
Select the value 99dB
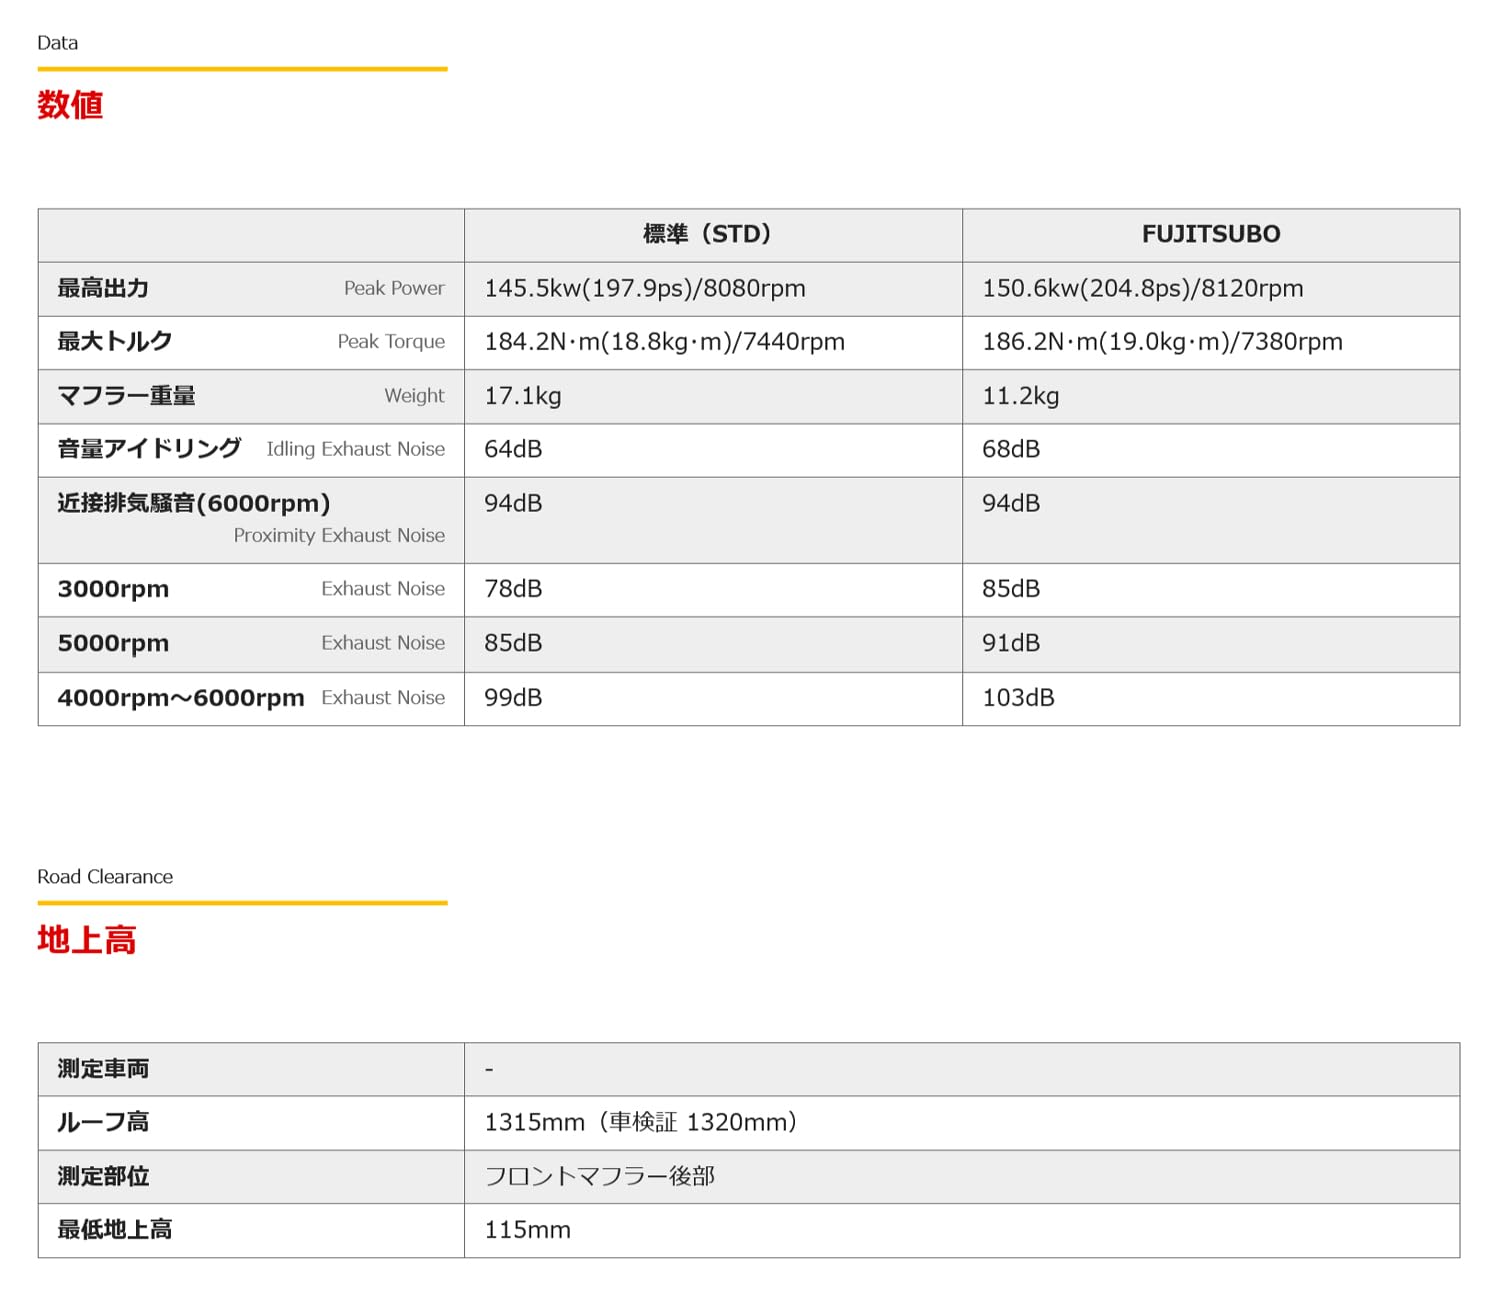click(x=513, y=698)
